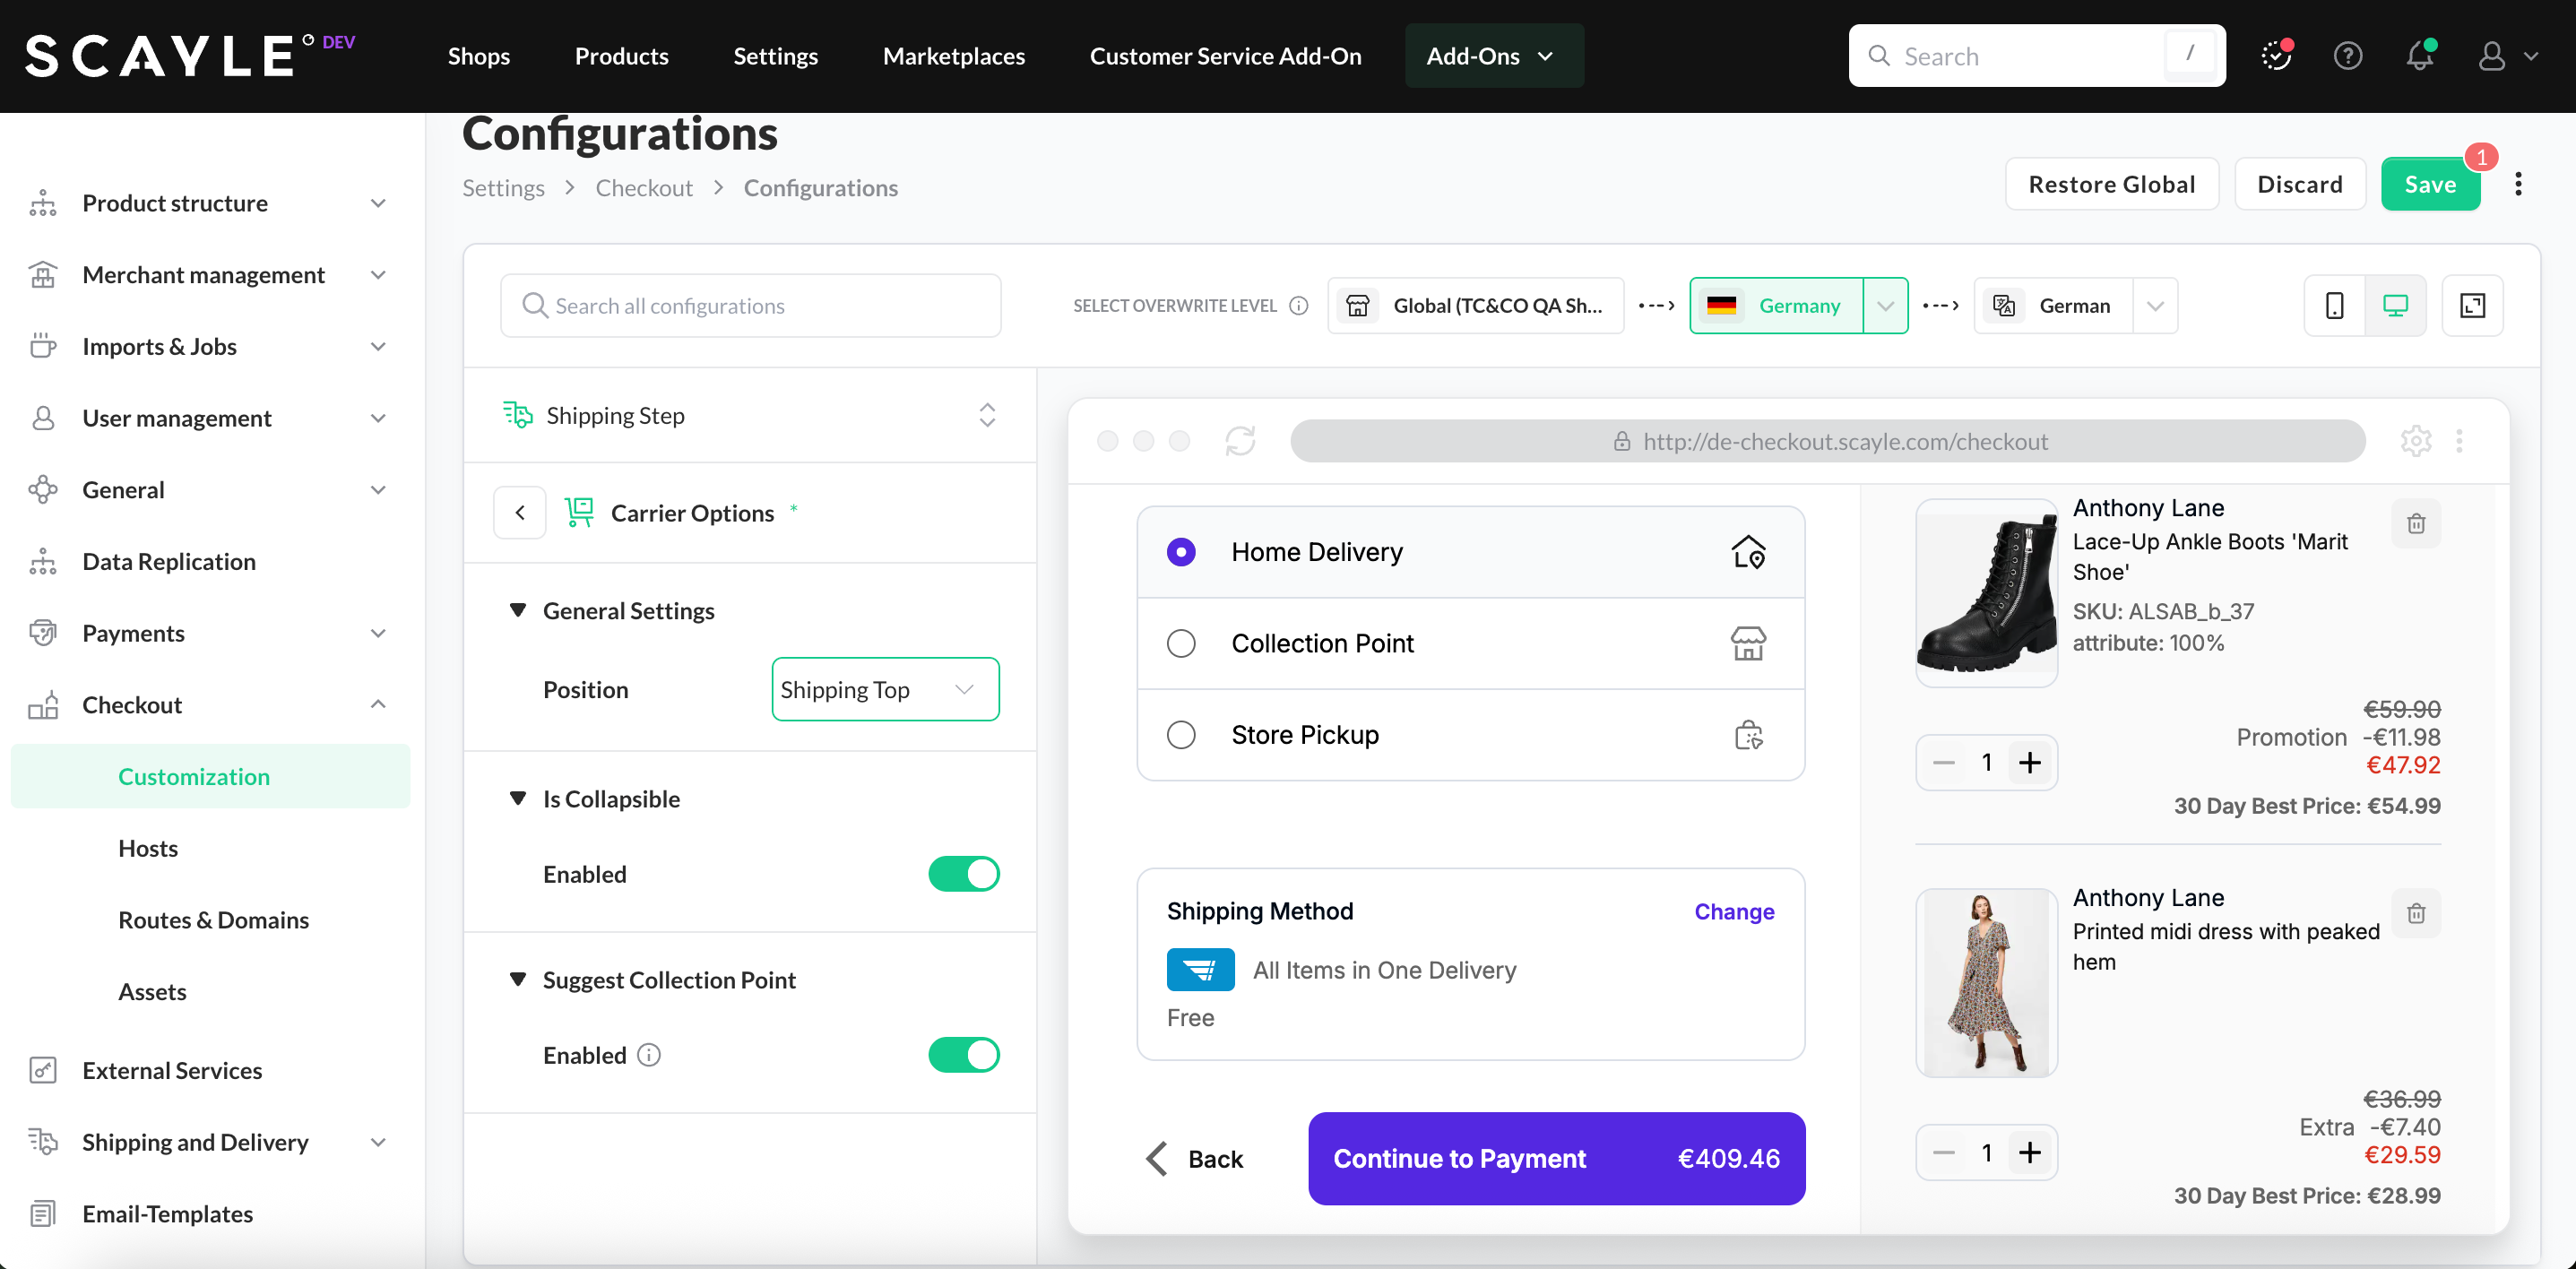Select the Collection Point radio option

point(1181,643)
